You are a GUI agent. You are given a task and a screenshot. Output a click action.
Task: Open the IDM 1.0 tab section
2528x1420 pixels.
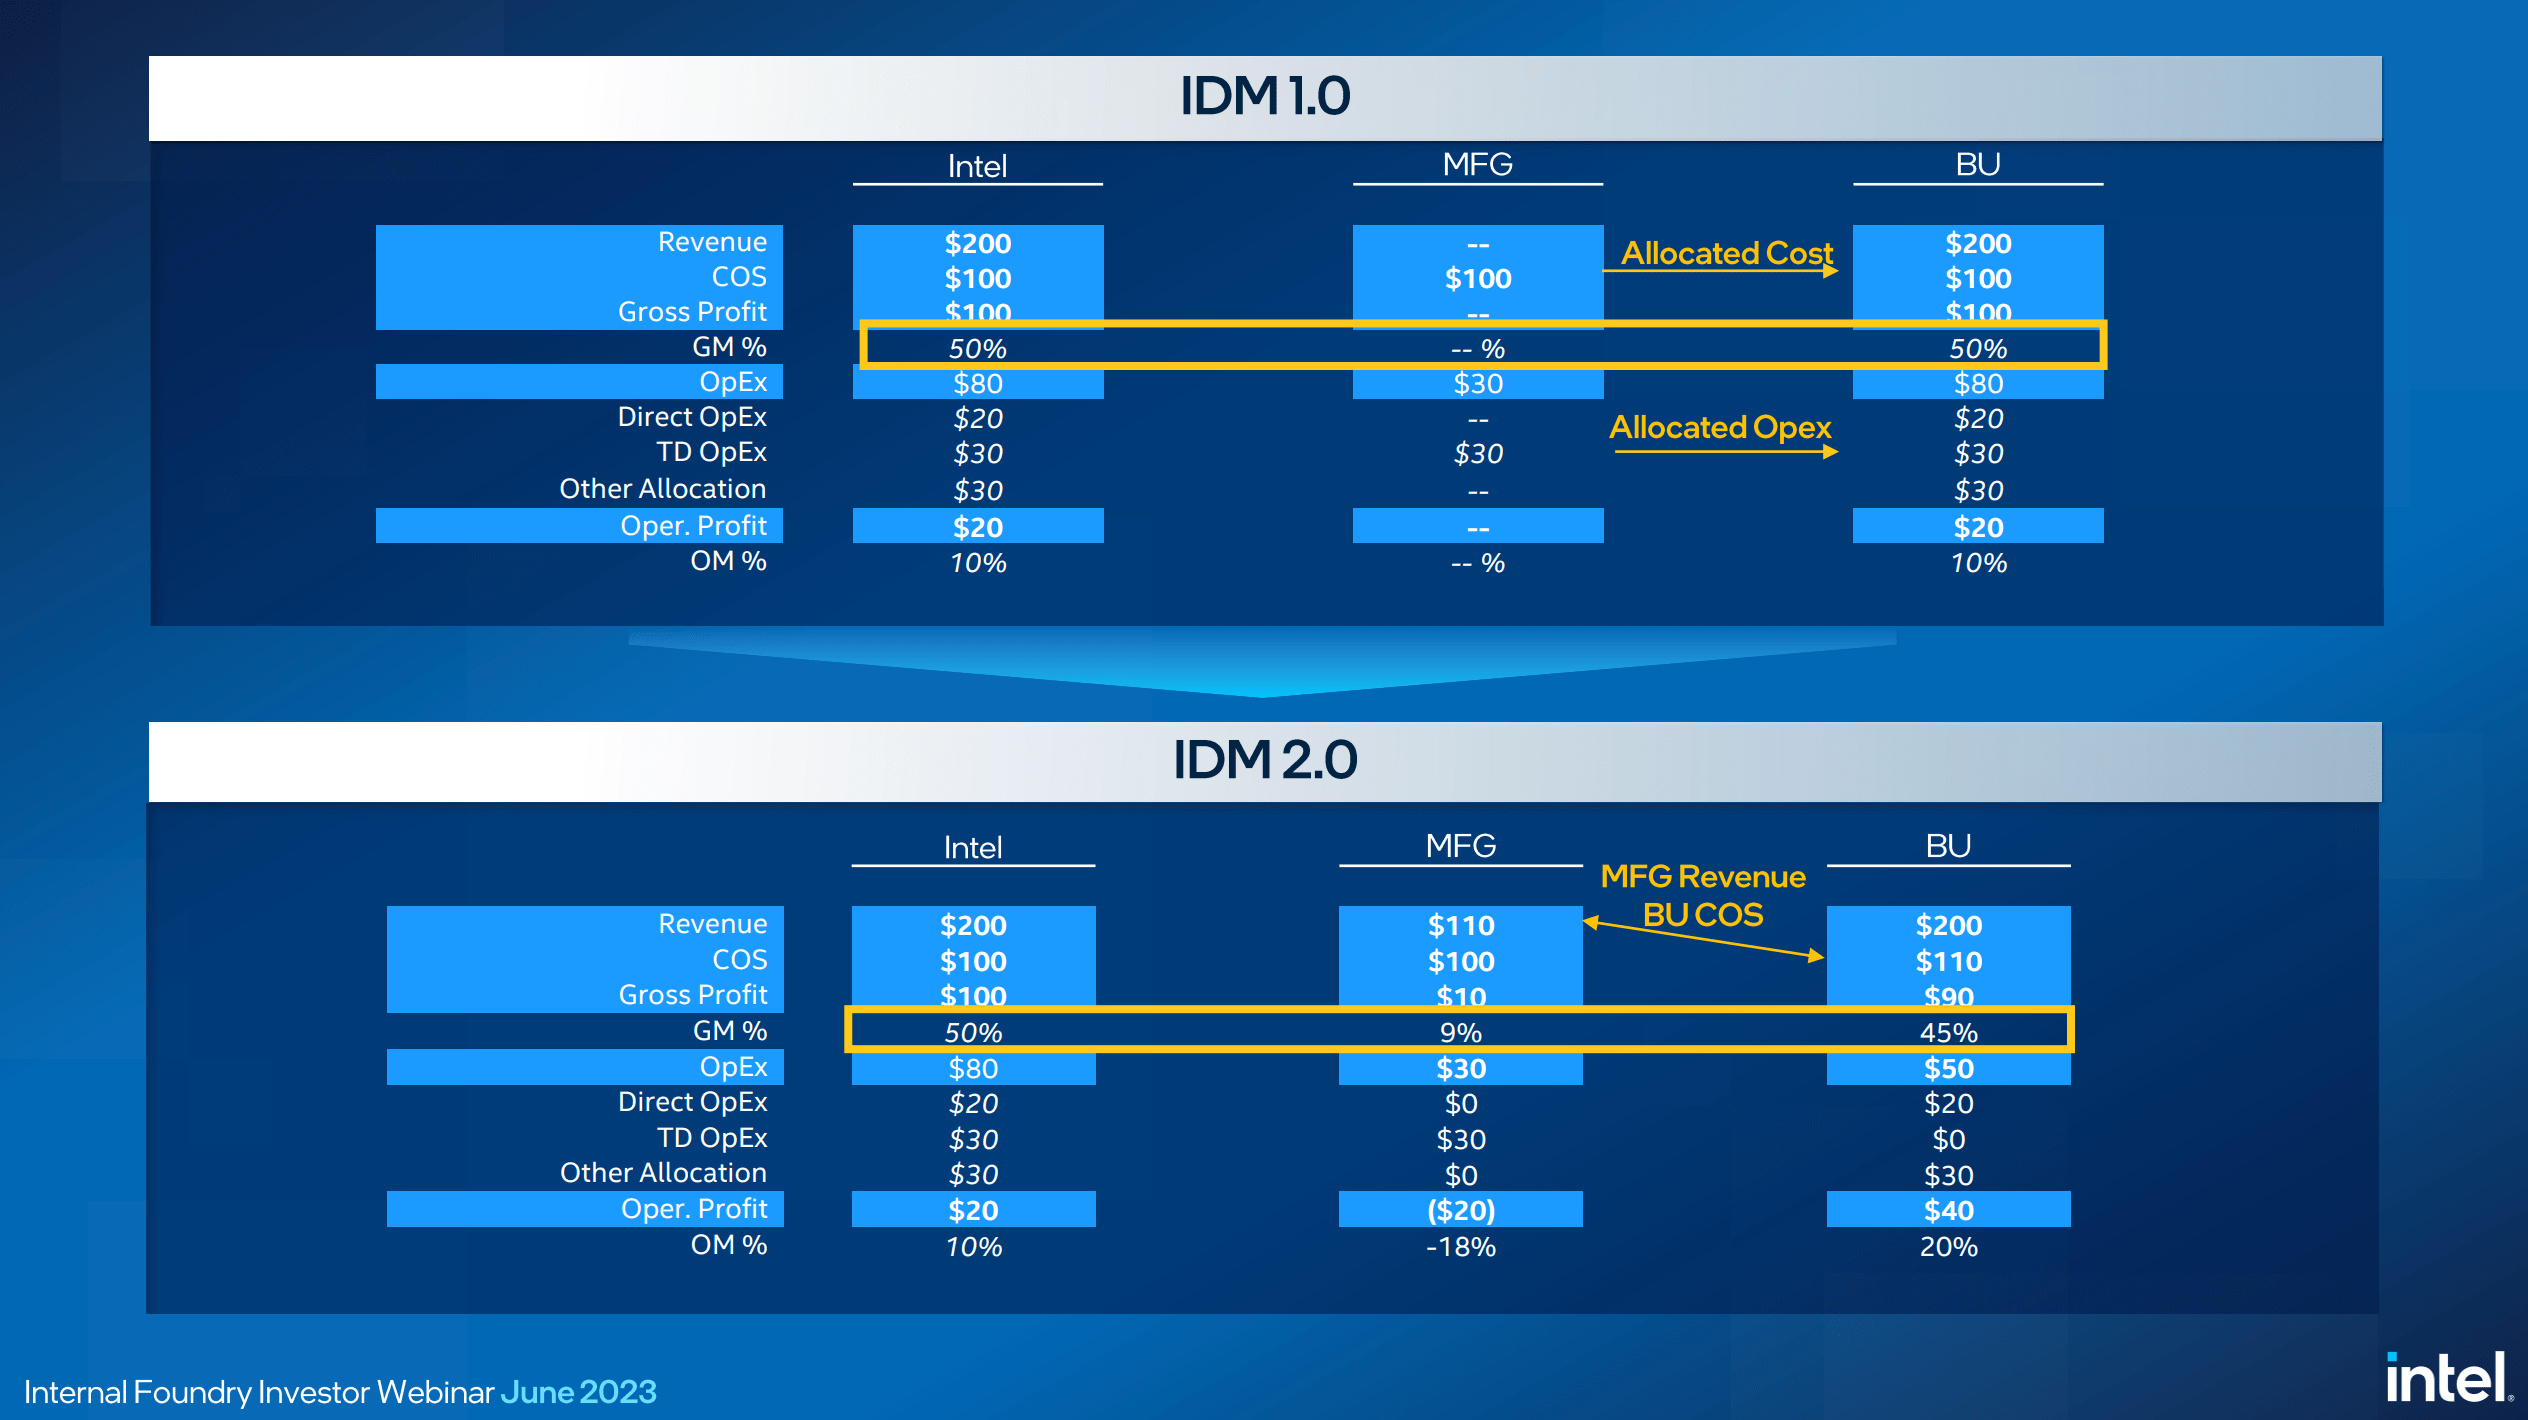point(1262,82)
